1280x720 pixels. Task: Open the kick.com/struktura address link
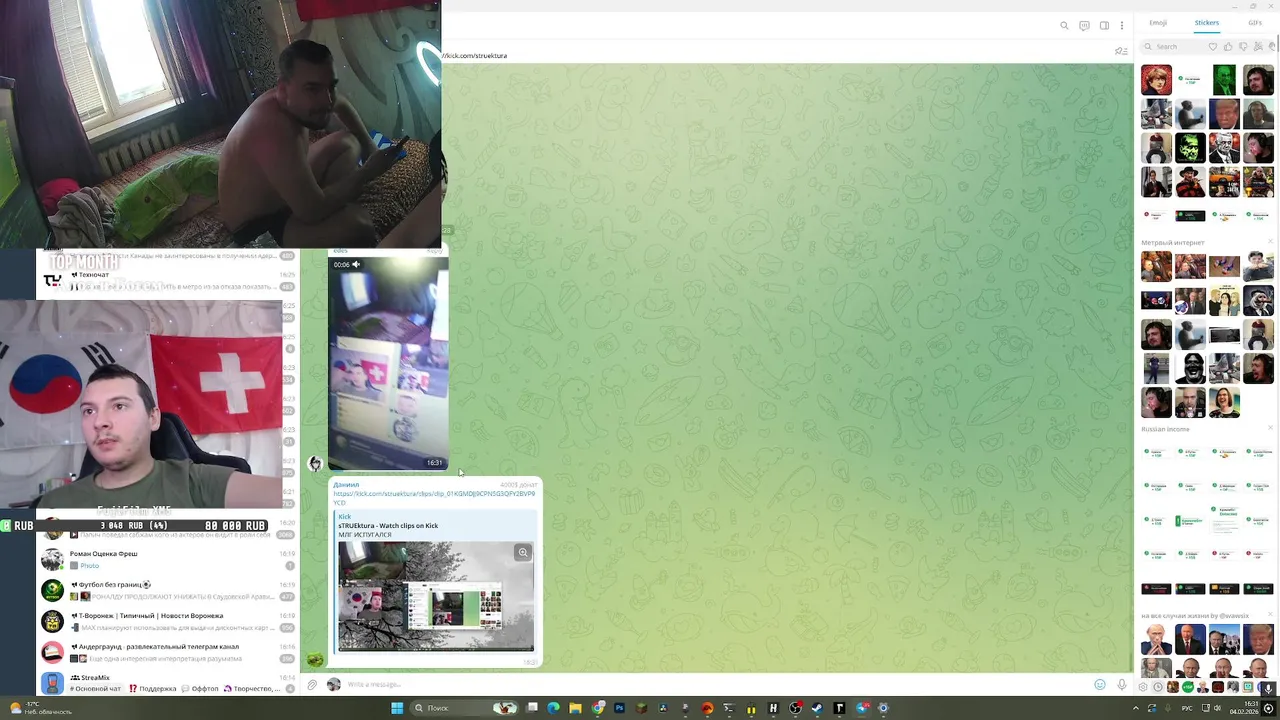coord(475,56)
